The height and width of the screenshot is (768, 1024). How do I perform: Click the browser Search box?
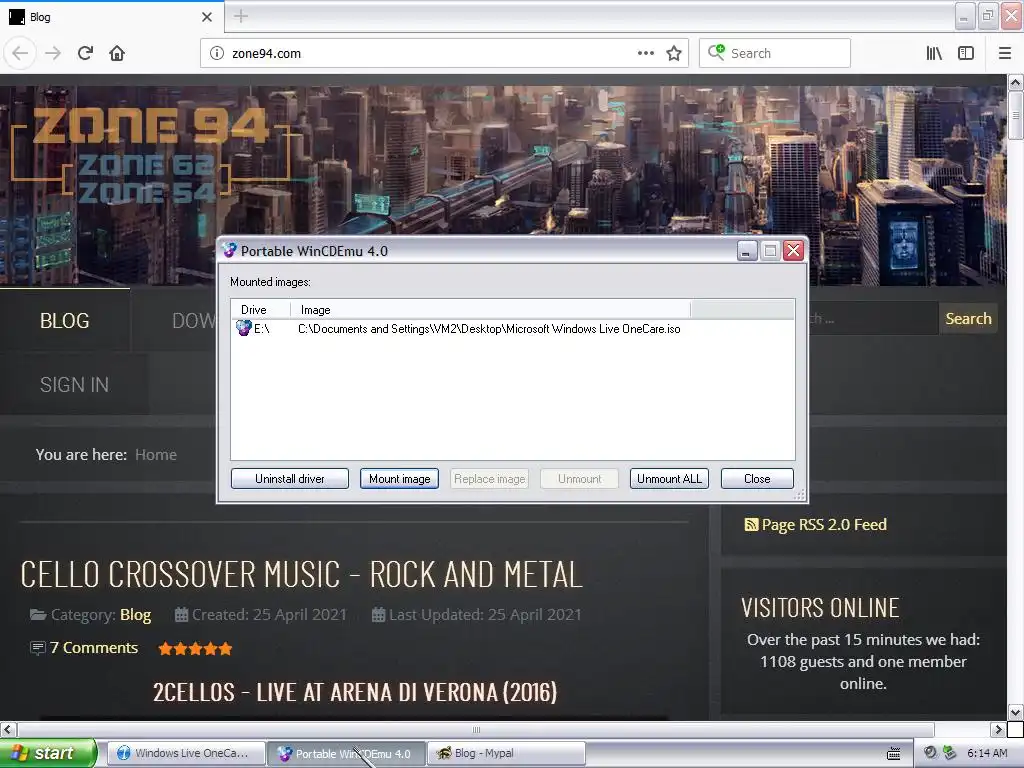[775, 54]
